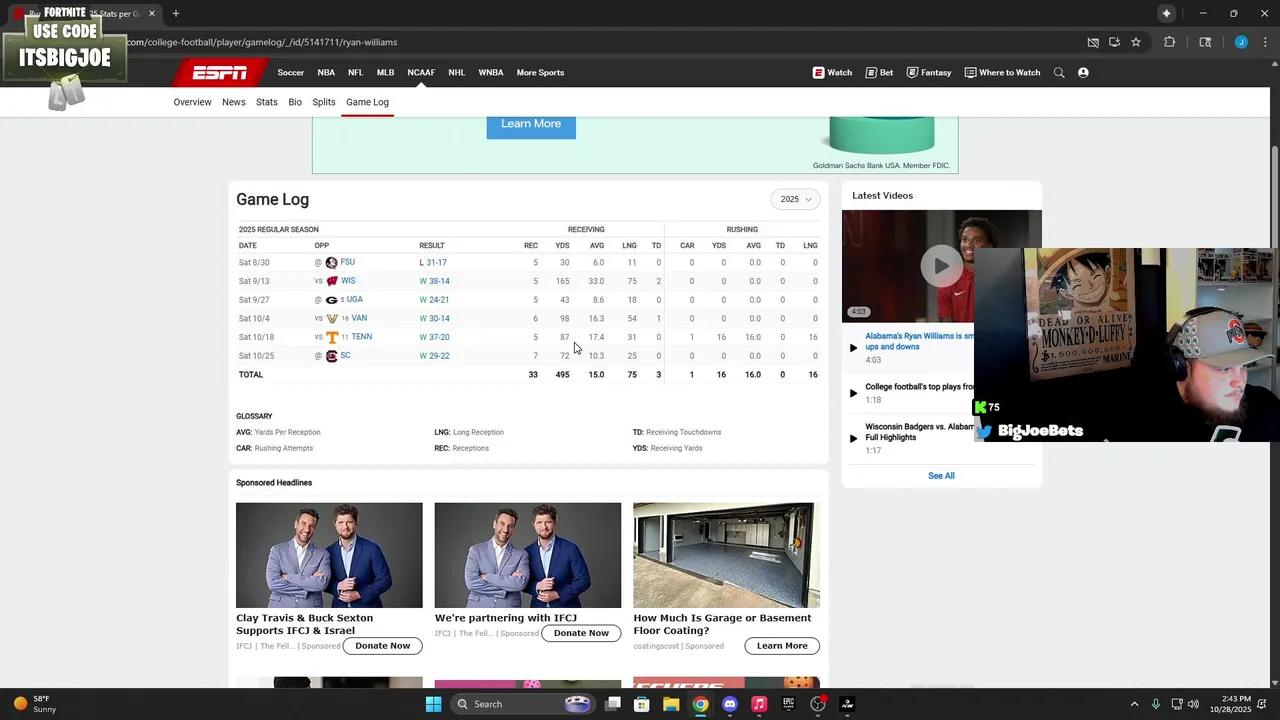Open the More Sports menu

coord(540,72)
